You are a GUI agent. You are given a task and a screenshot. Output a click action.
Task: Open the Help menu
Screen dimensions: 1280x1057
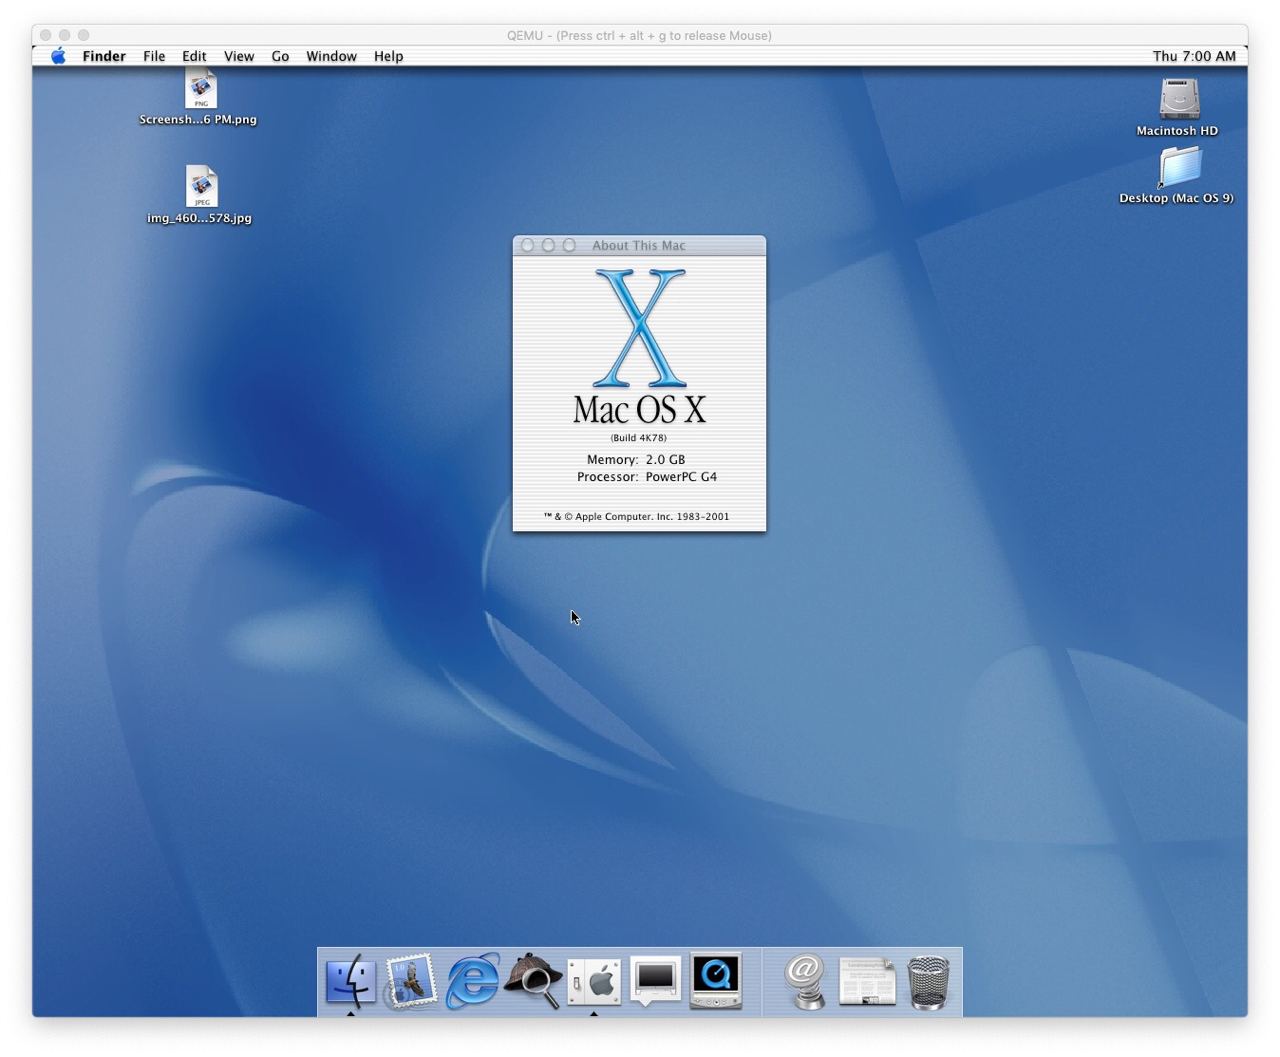[x=388, y=56]
